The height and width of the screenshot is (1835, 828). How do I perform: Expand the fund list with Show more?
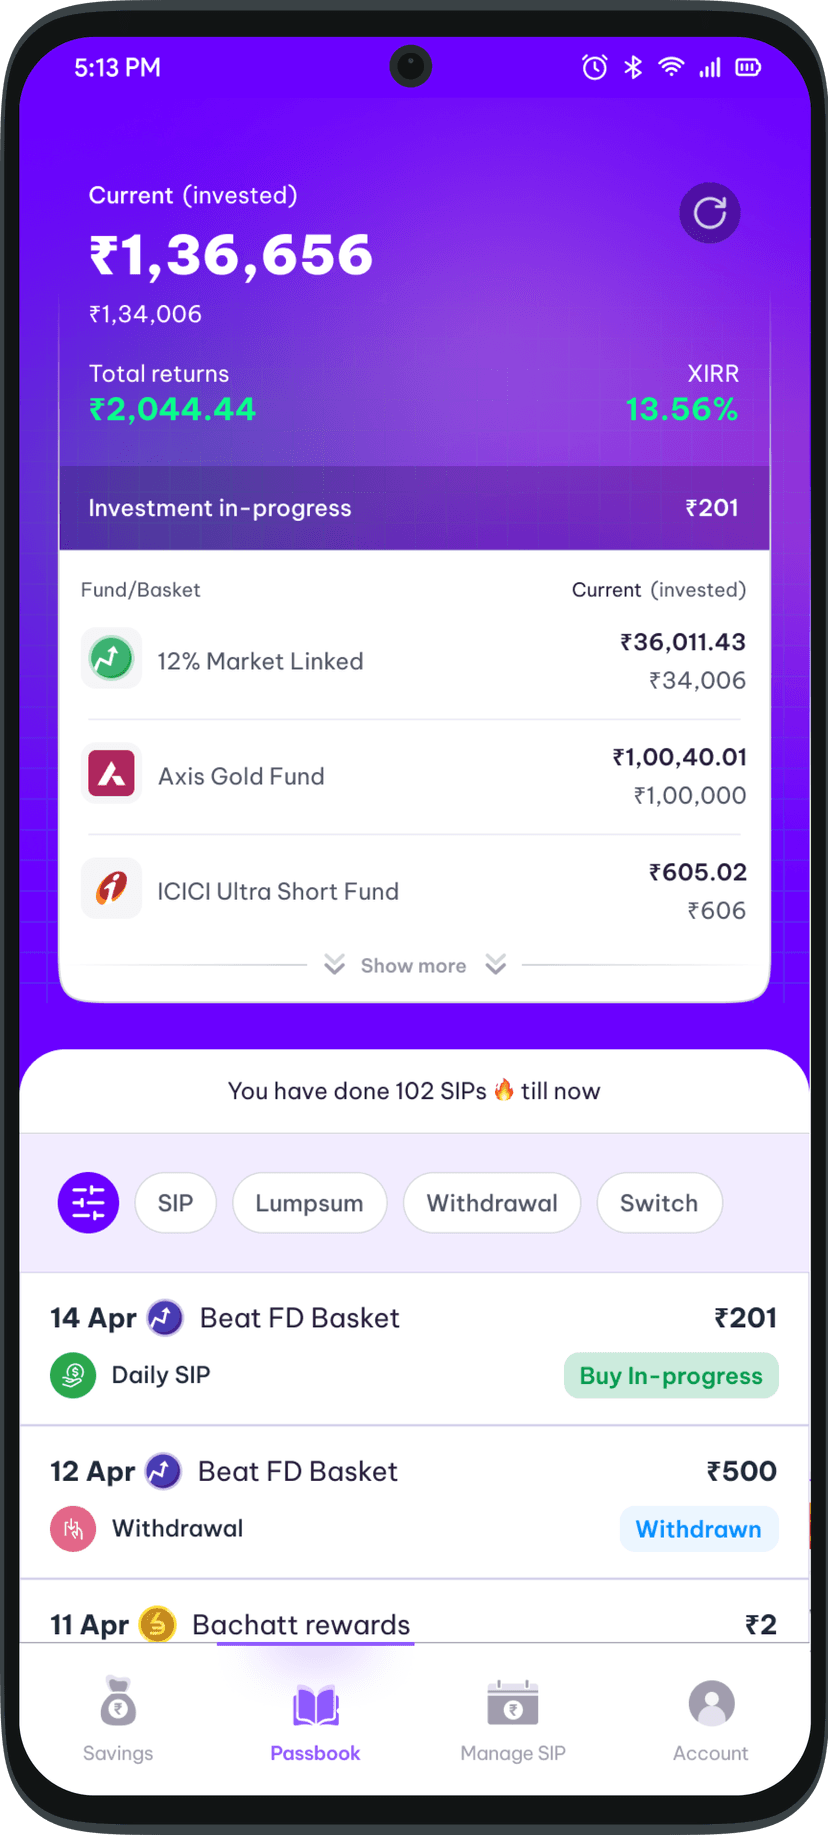413,965
